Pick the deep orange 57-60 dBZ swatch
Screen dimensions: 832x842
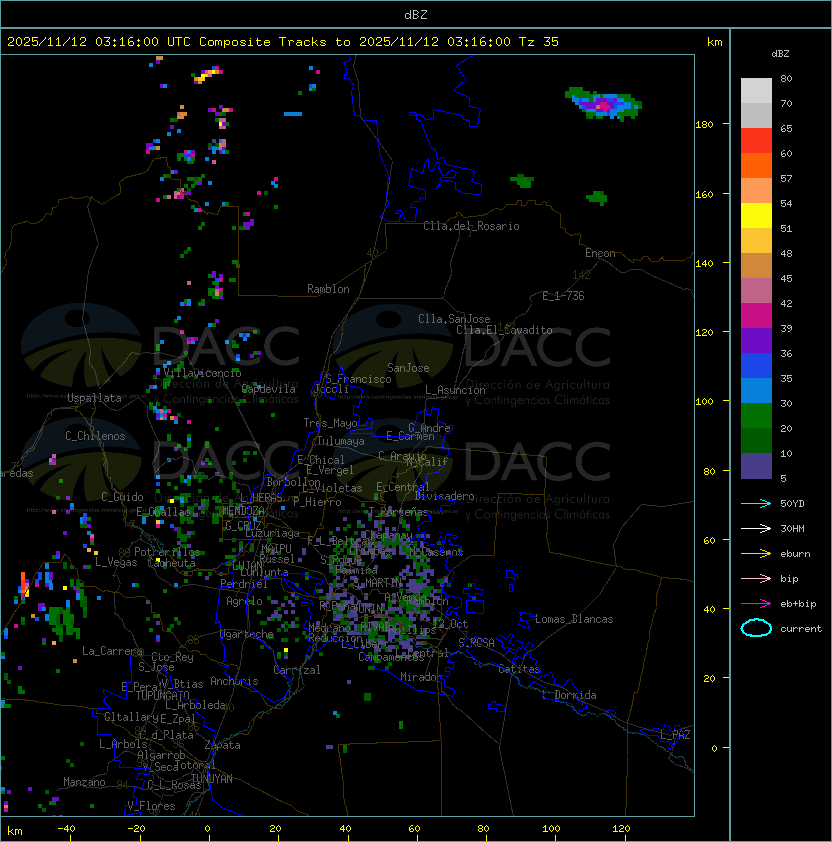click(756, 165)
